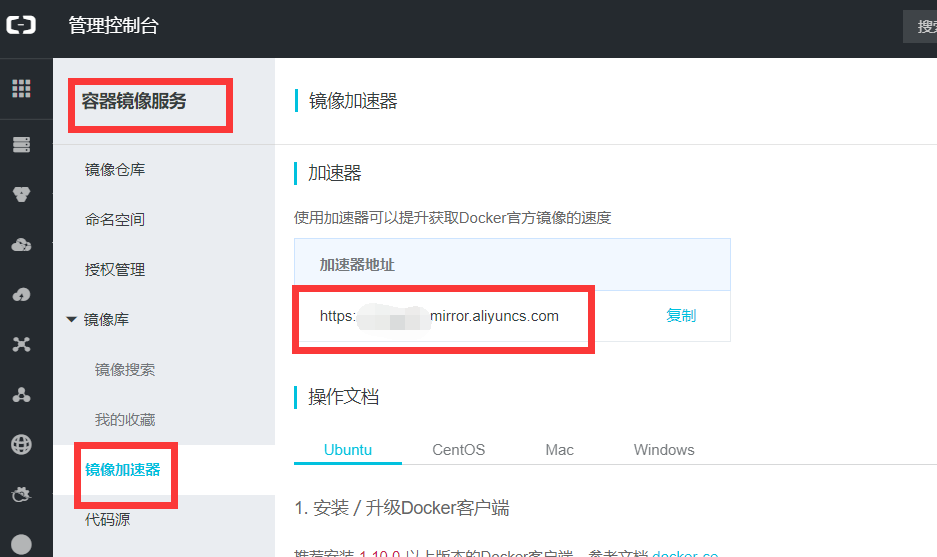Open 命名空间 in the left menu
This screenshot has width=937, height=557.
[115, 219]
